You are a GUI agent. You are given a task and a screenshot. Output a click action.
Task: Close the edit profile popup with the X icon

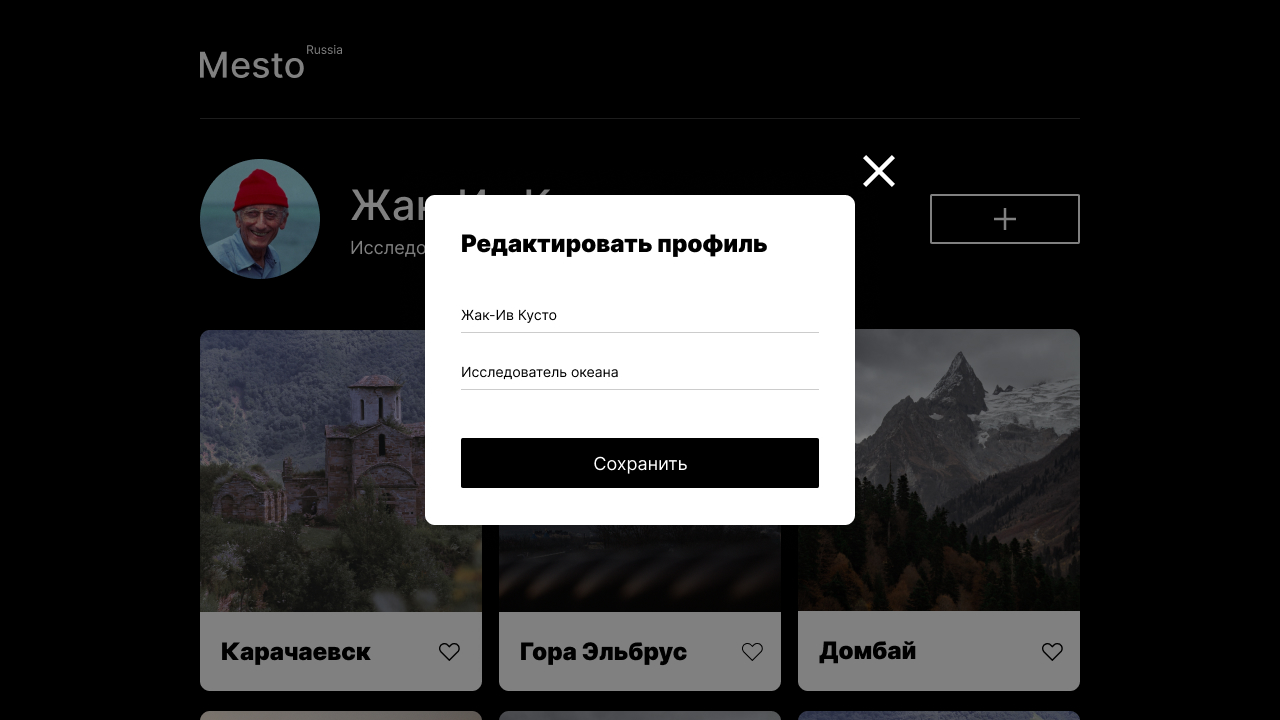(x=879, y=171)
